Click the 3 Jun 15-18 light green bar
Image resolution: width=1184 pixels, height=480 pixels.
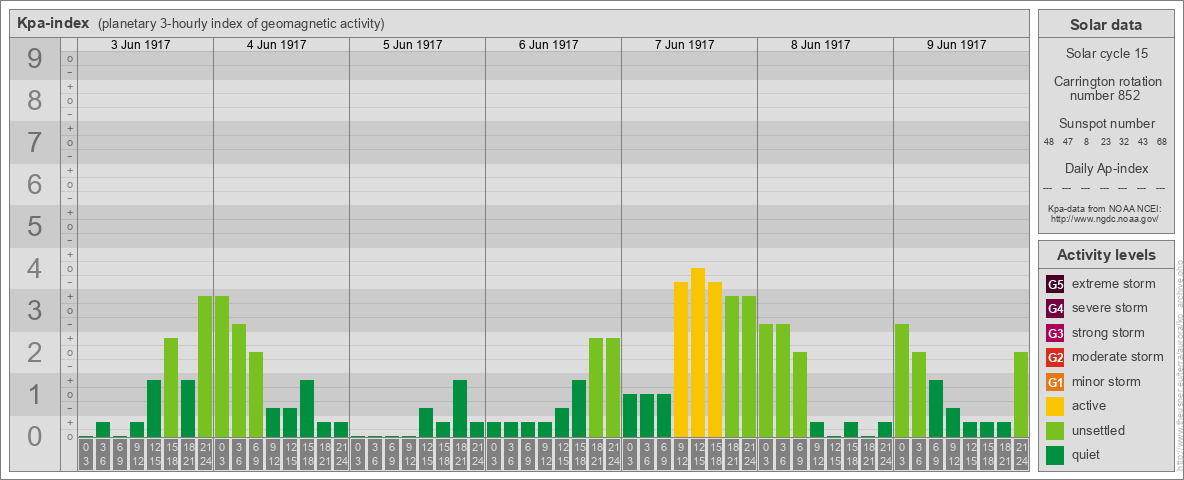pos(171,388)
